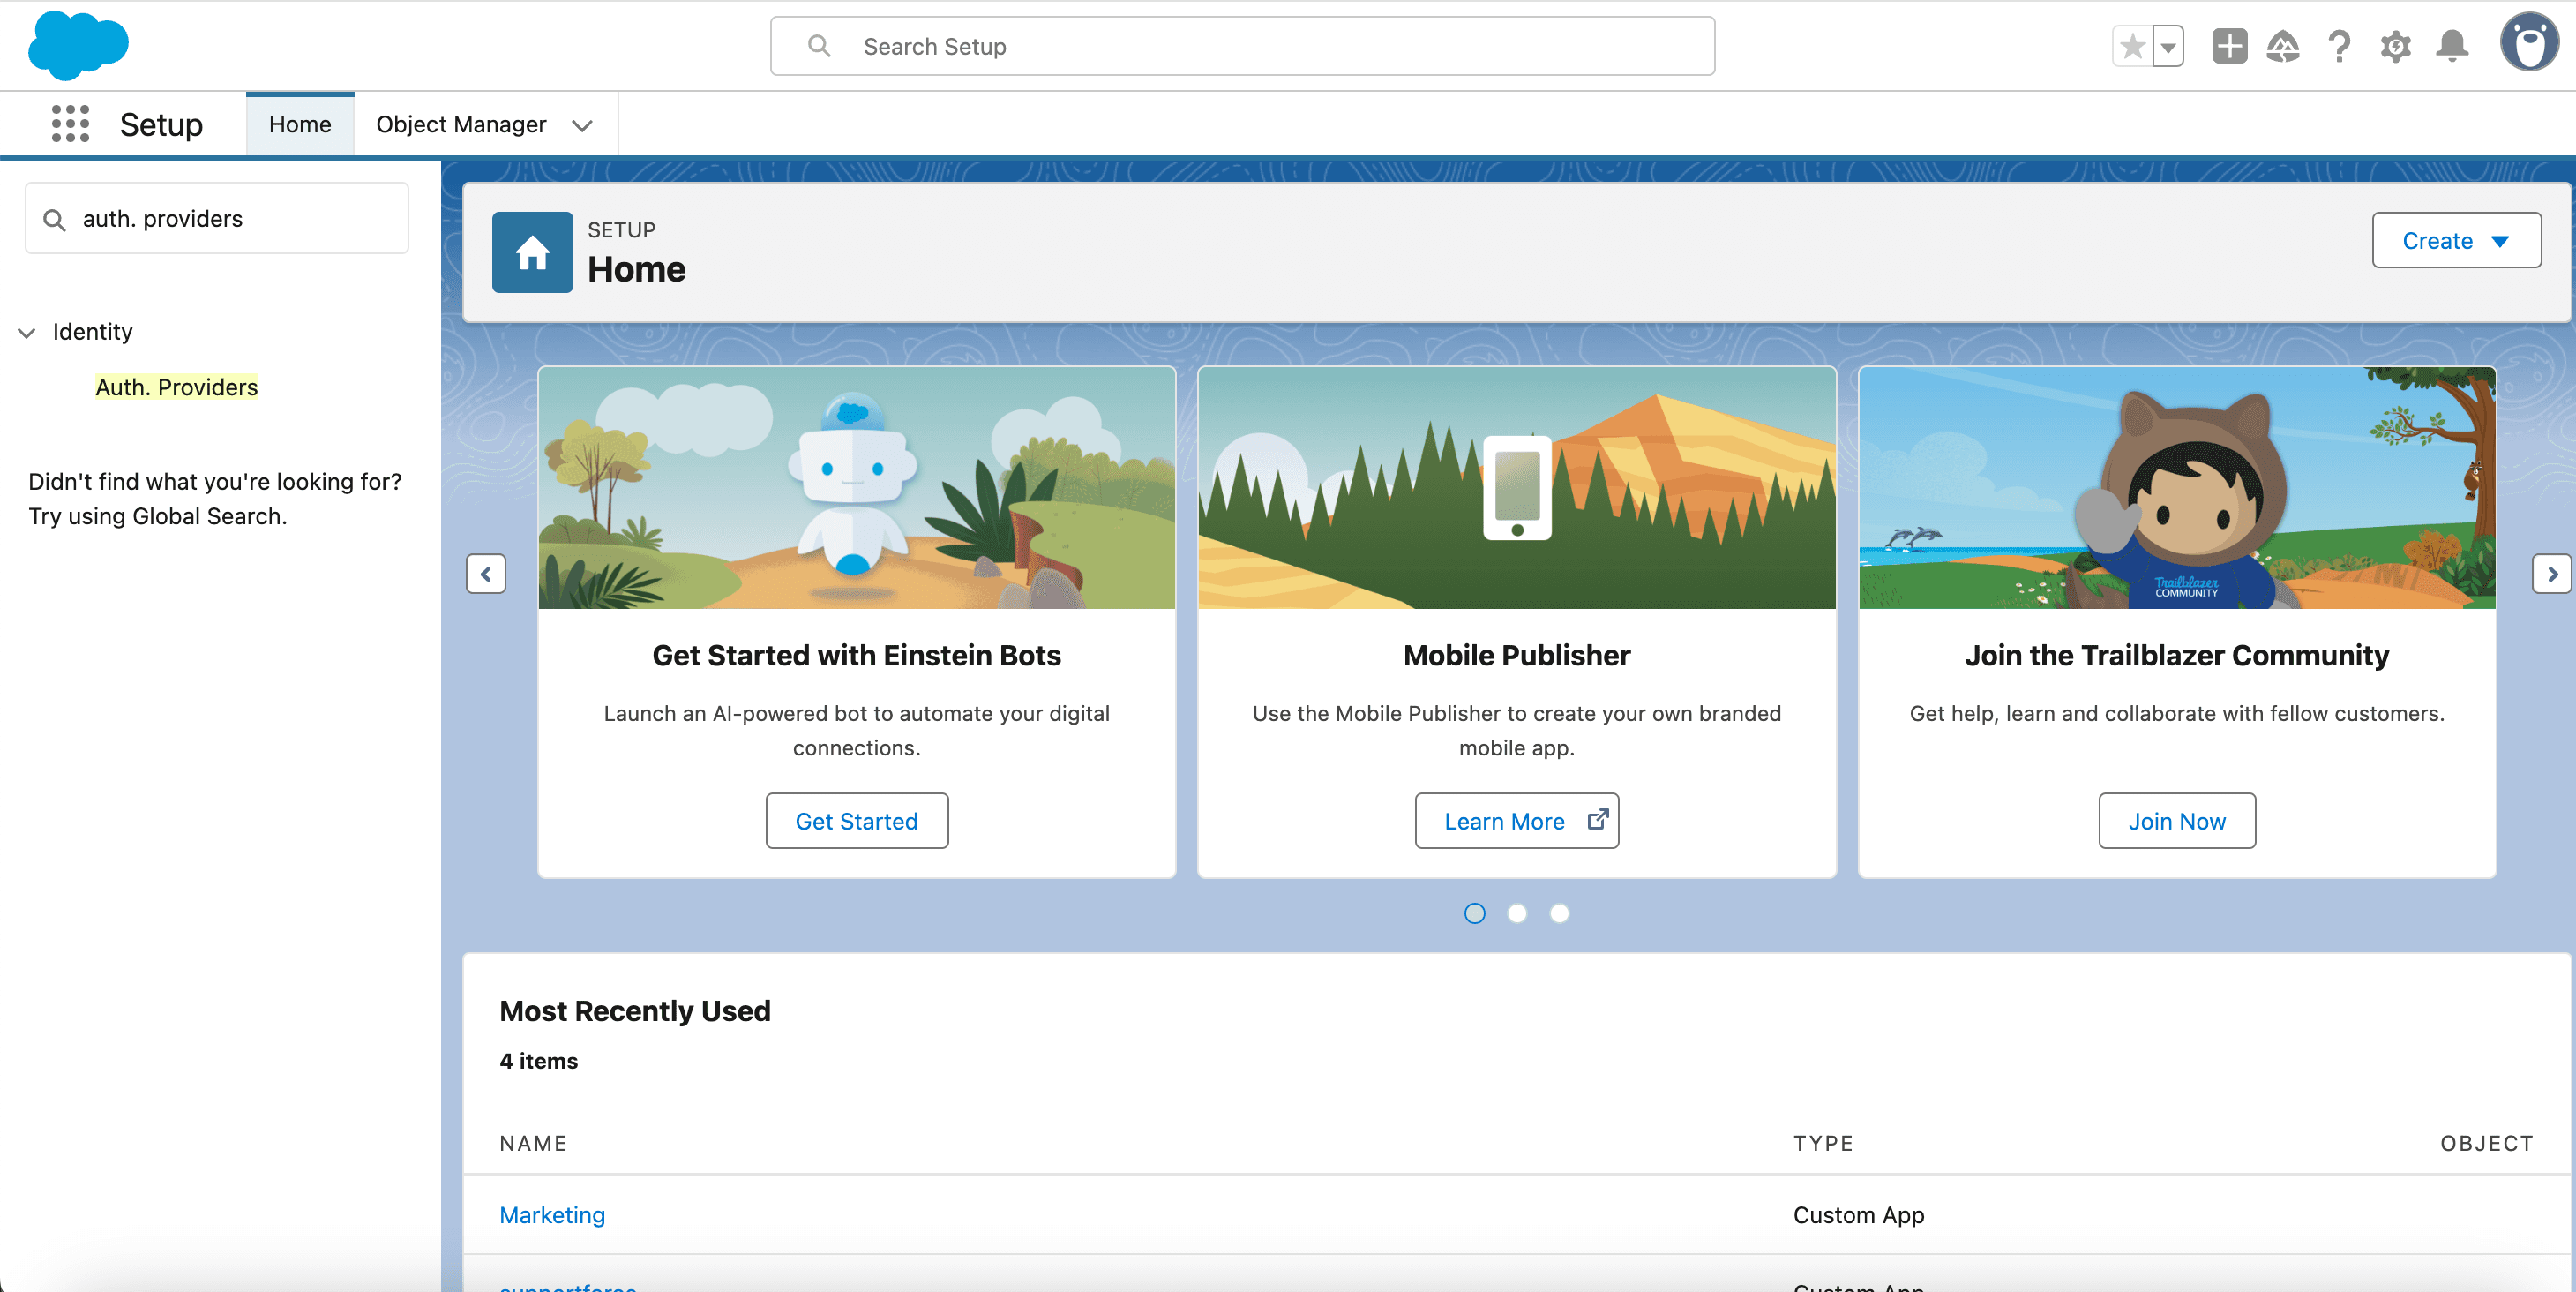Click the Salesforce cloud logo

pyautogui.click(x=78, y=44)
